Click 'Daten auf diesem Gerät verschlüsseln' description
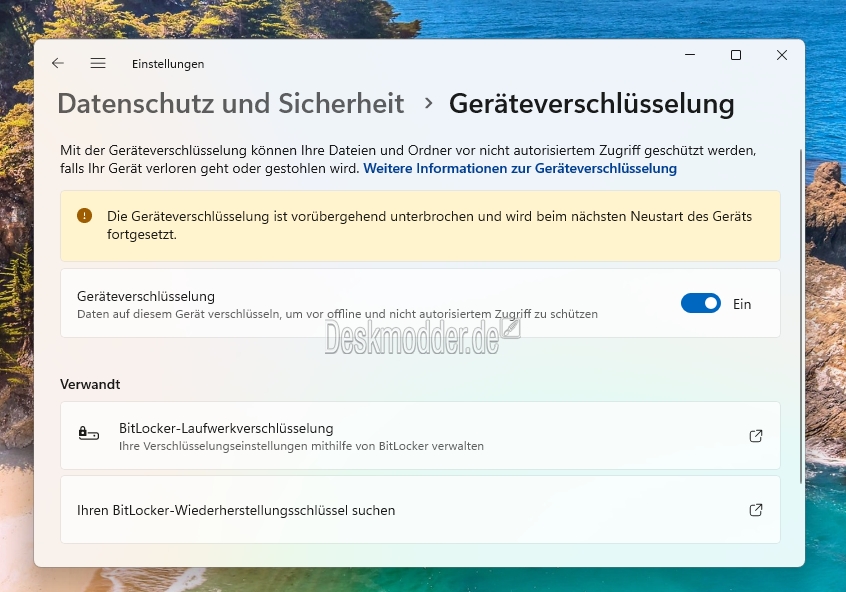 [x=337, y=314]
